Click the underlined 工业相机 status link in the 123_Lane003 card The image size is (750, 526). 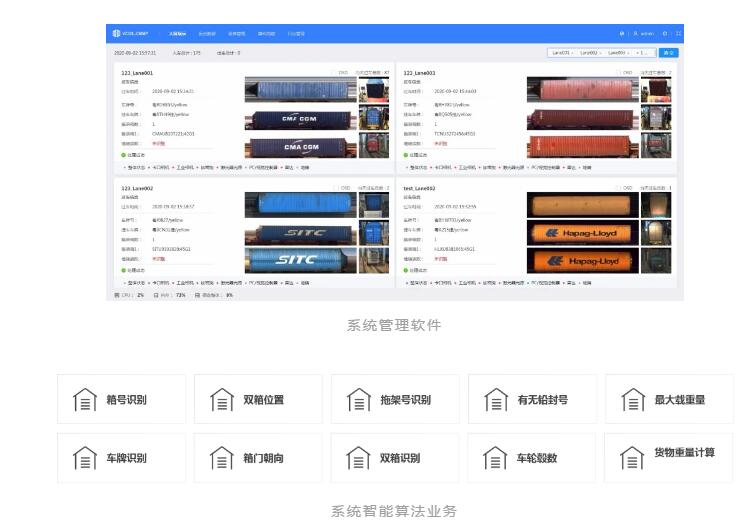467,167
